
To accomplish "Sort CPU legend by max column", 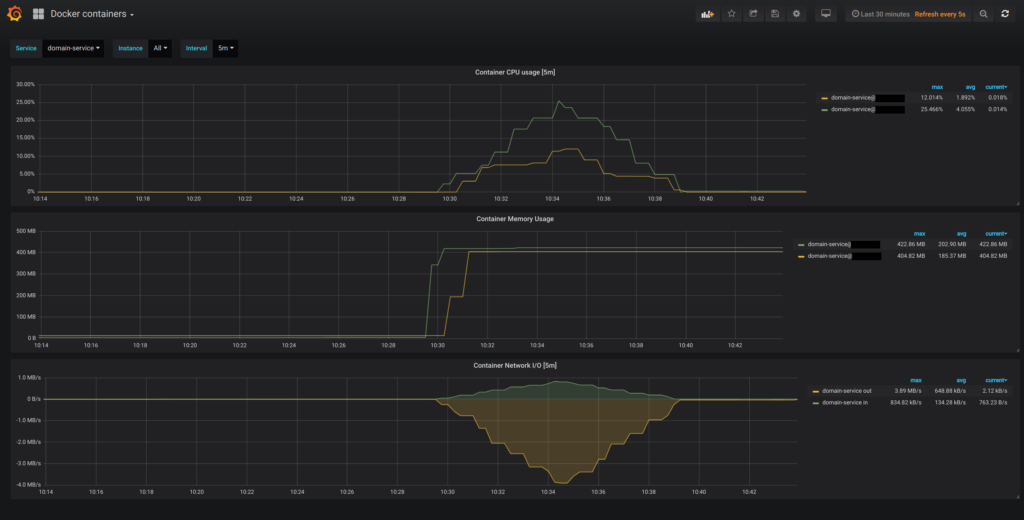I will (x=937, y=87).
